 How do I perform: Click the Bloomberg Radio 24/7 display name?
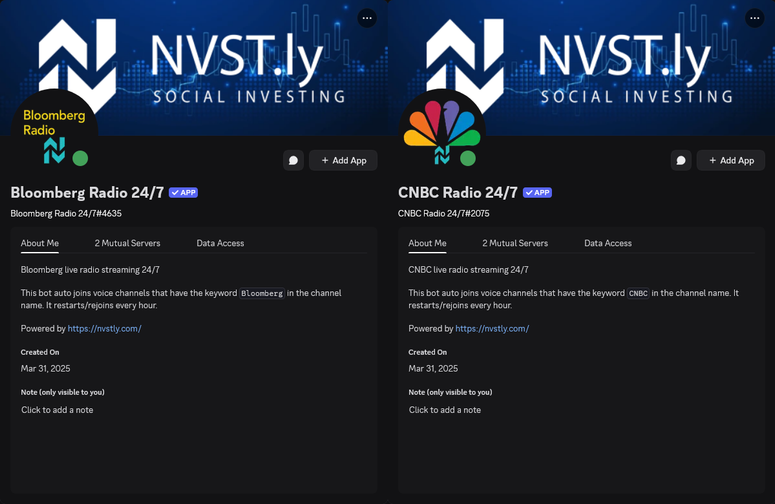87,192
